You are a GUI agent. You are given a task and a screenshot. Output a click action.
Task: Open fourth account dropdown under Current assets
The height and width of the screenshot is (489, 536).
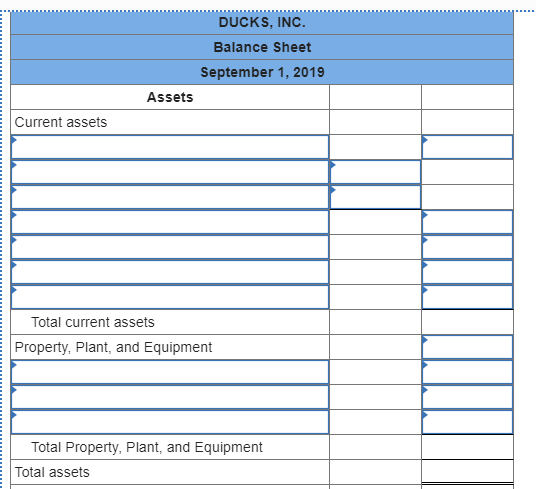170,222
